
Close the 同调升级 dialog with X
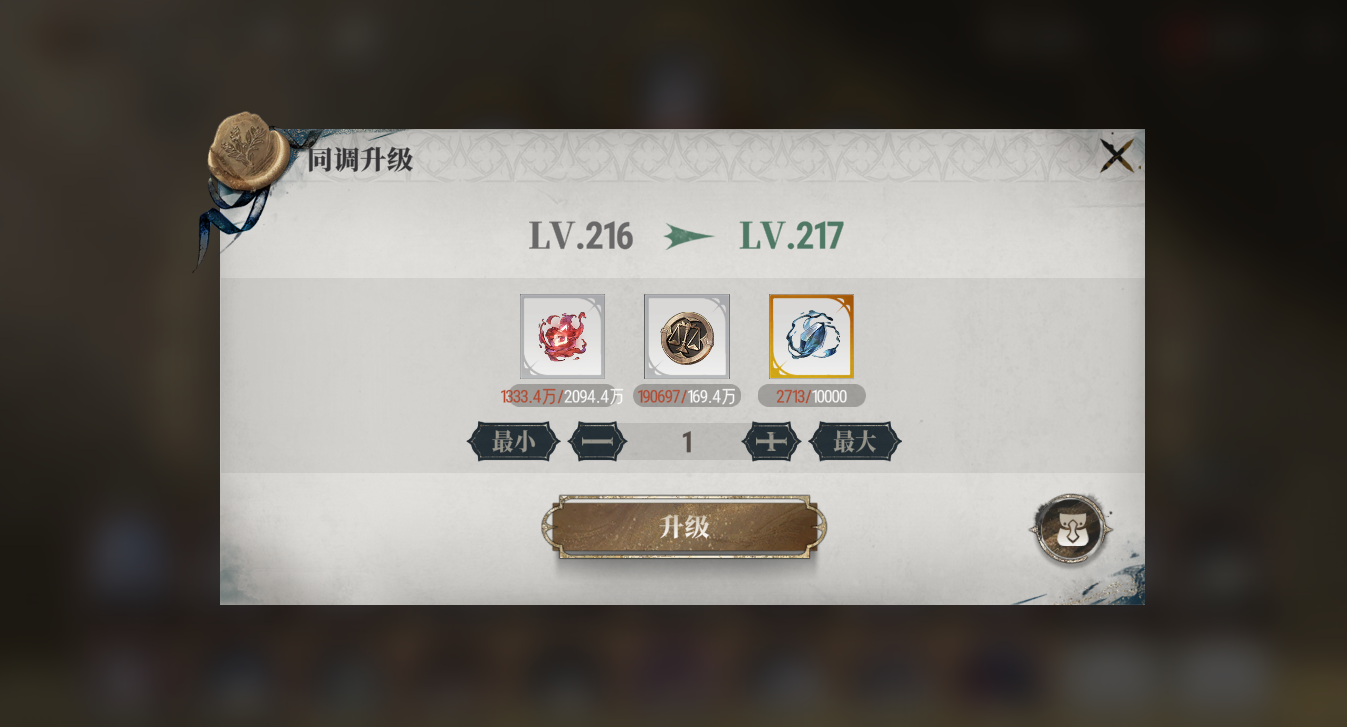1118,156
